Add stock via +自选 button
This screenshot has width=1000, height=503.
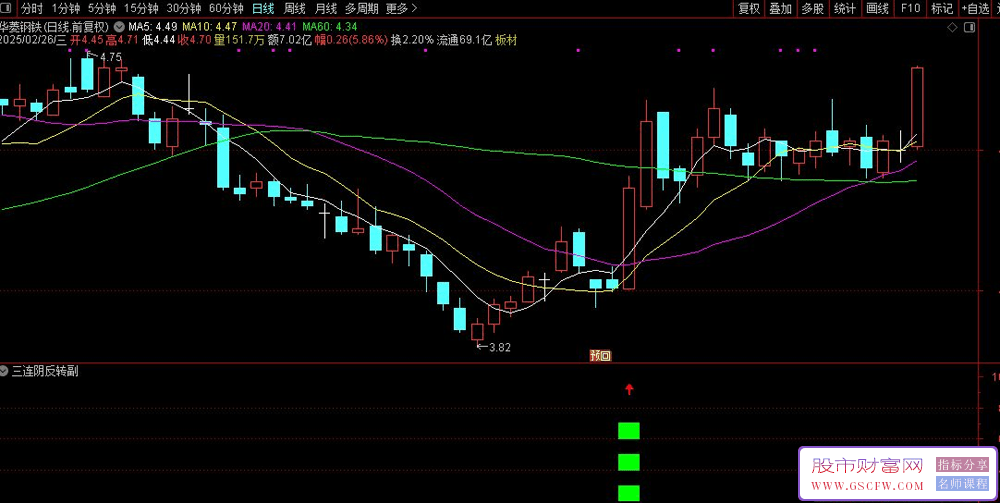pos(974,8)
